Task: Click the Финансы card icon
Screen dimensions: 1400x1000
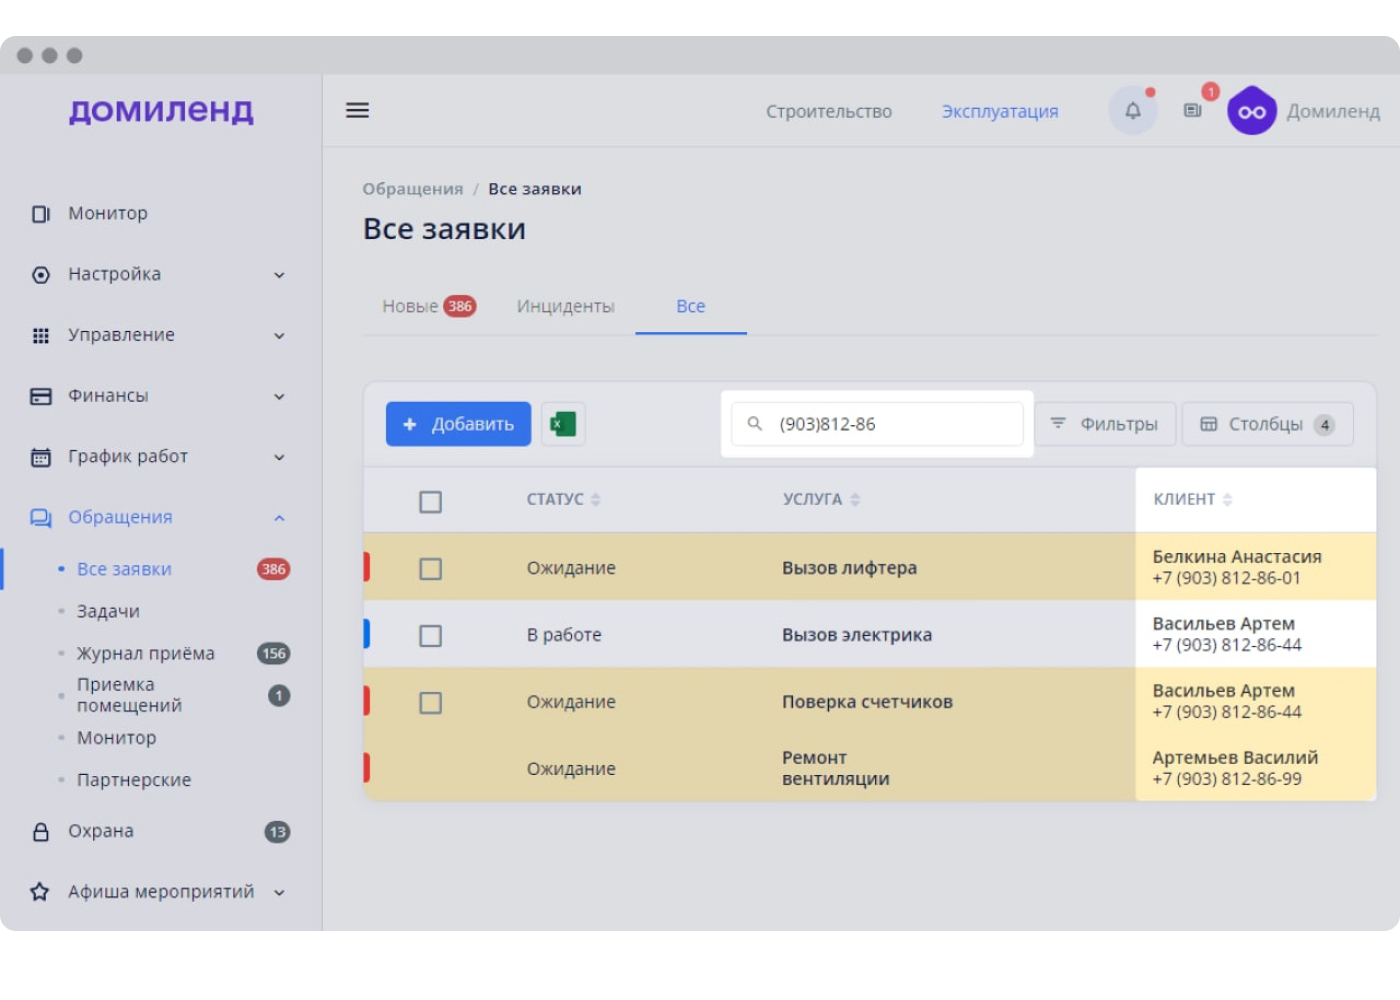Action: [41, 397]
